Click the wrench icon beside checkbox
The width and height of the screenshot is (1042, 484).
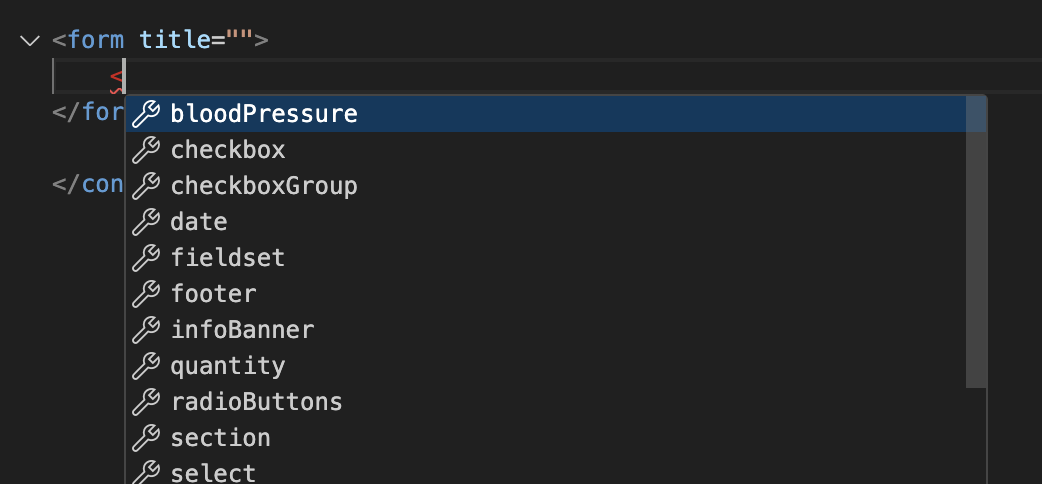(147, 150)
